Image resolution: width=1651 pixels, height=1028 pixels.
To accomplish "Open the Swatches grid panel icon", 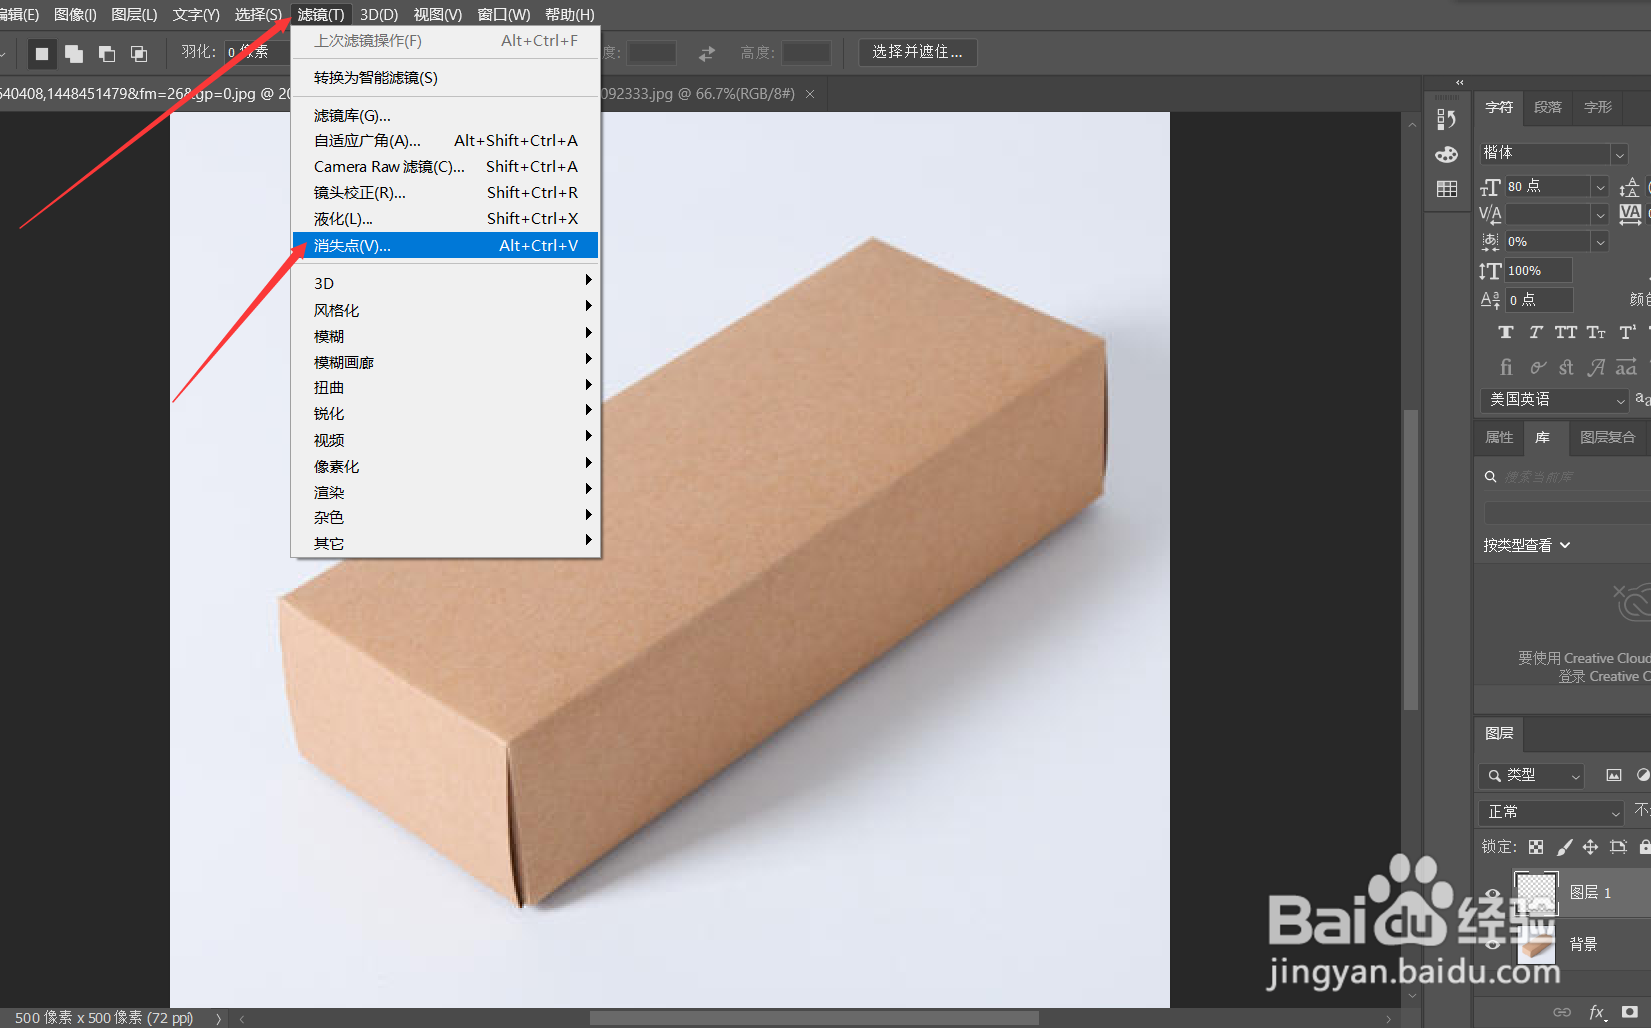I will point(1446,189).
